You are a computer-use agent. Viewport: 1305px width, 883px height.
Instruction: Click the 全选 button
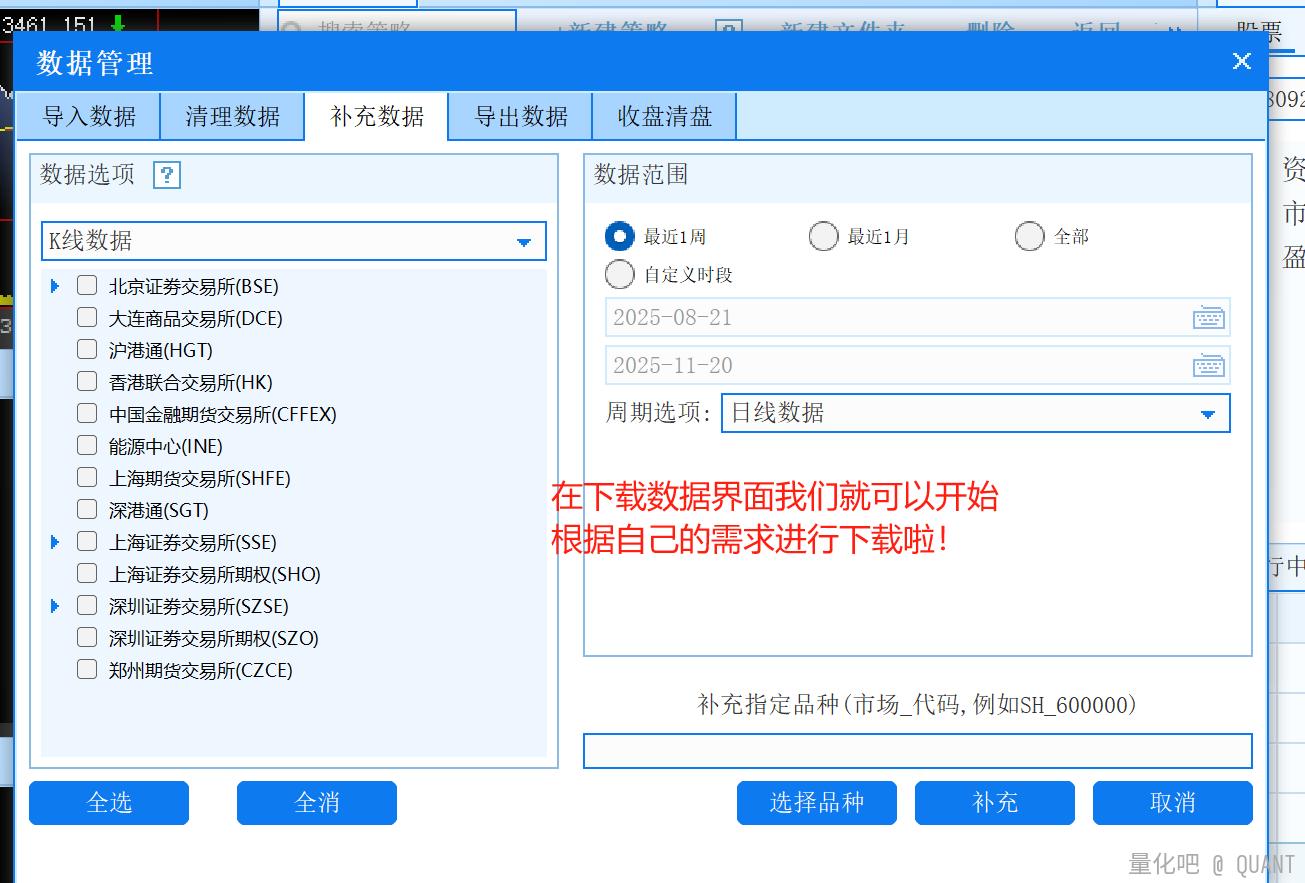click(x=109, y=803)
